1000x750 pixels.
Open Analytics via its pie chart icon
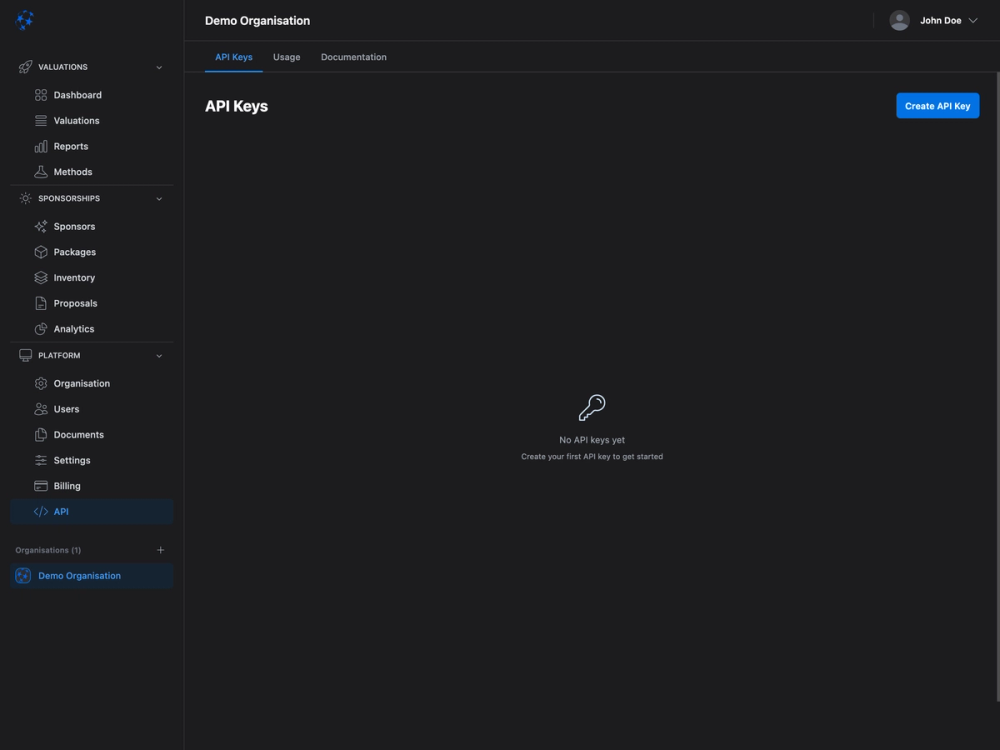40,328
